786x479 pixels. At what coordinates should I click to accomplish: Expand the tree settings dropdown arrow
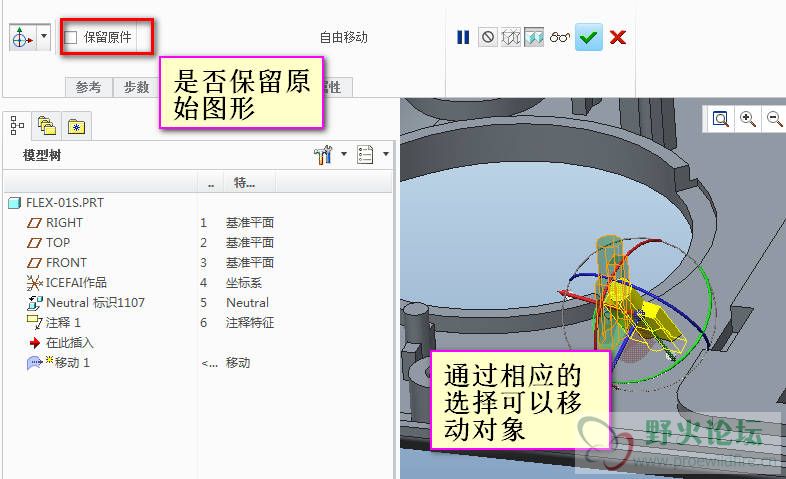coord(344,154)
